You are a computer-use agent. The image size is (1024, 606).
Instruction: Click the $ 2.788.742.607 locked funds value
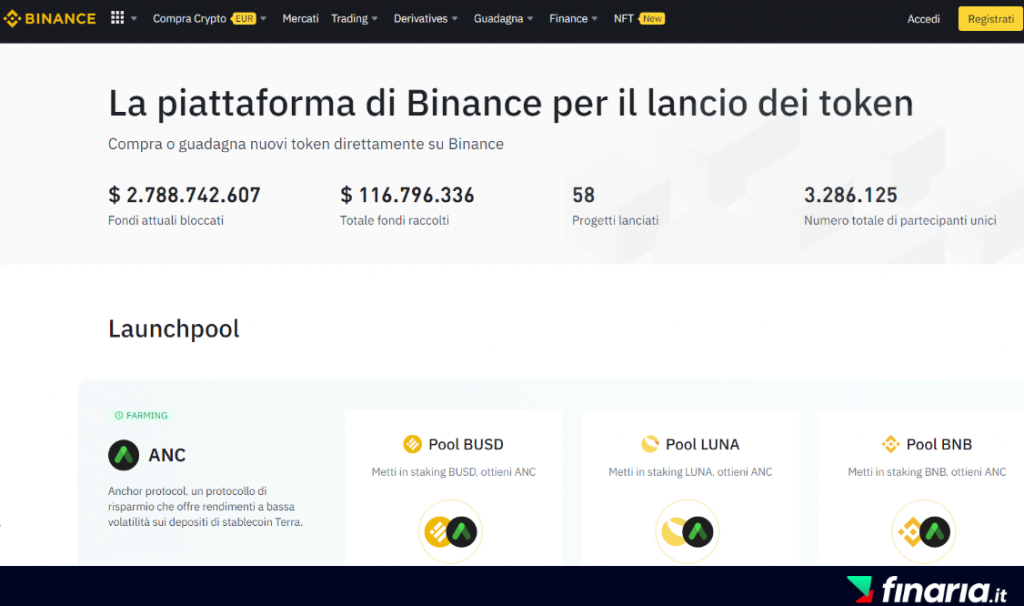click(x=184, y=195)
